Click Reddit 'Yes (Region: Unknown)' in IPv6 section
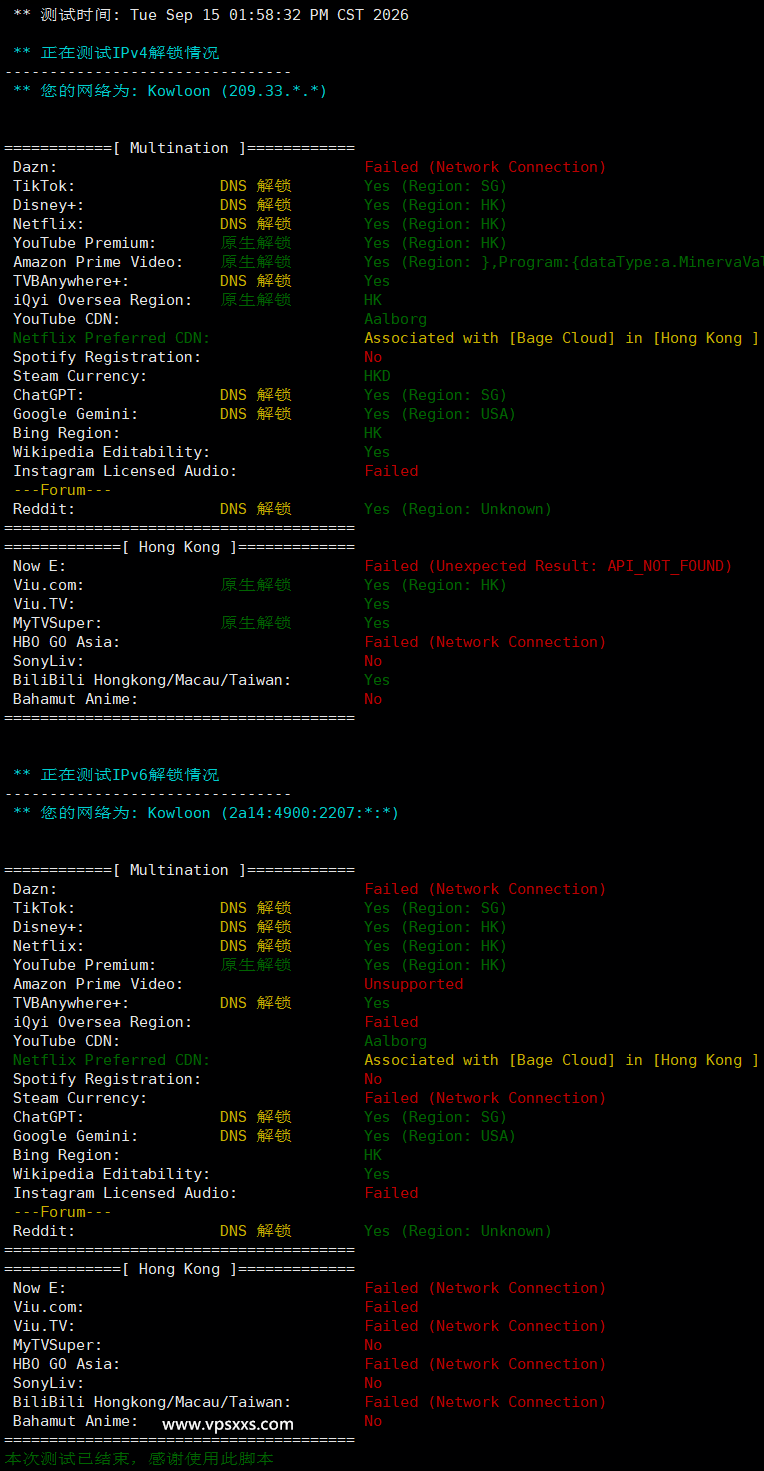This screenshot has height=1471, width=764. coord(458,1231)
